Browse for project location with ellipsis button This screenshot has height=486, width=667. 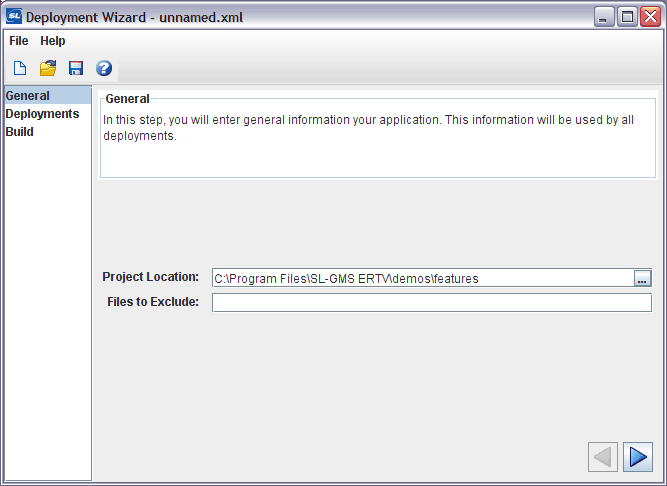(x=642, y=279)
